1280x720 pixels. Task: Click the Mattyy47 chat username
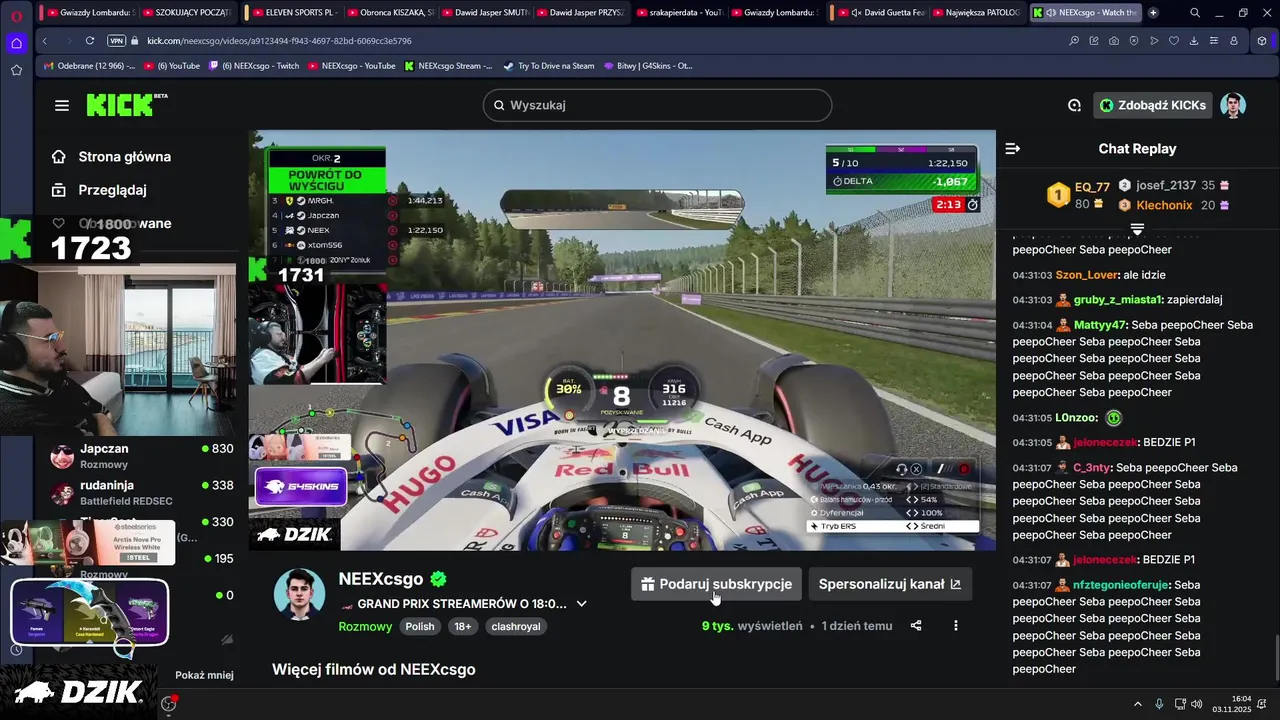click(1100, 325)
